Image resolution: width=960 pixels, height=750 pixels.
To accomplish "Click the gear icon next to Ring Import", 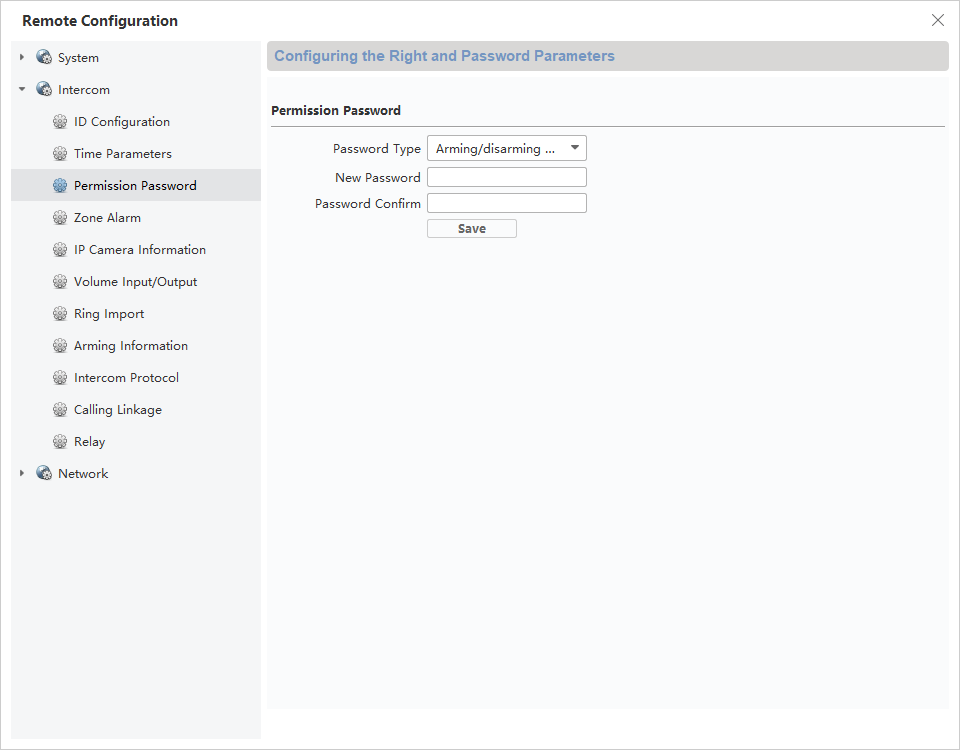I will [x=60, y=314].
